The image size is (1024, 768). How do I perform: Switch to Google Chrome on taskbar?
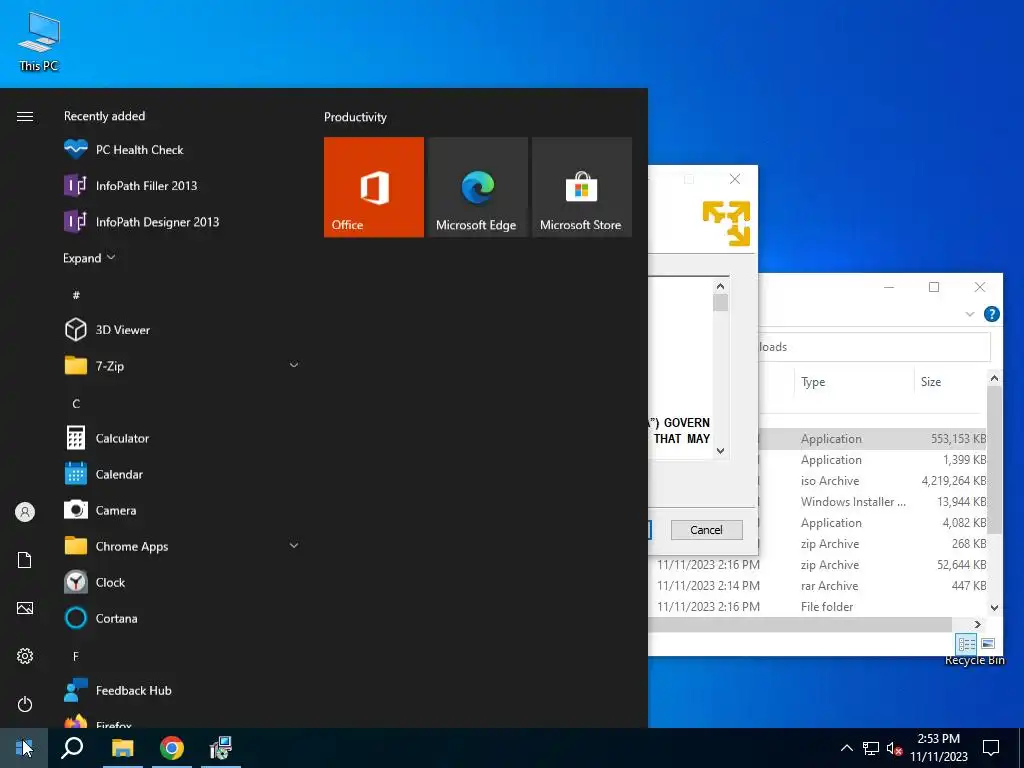coord(172,748)
